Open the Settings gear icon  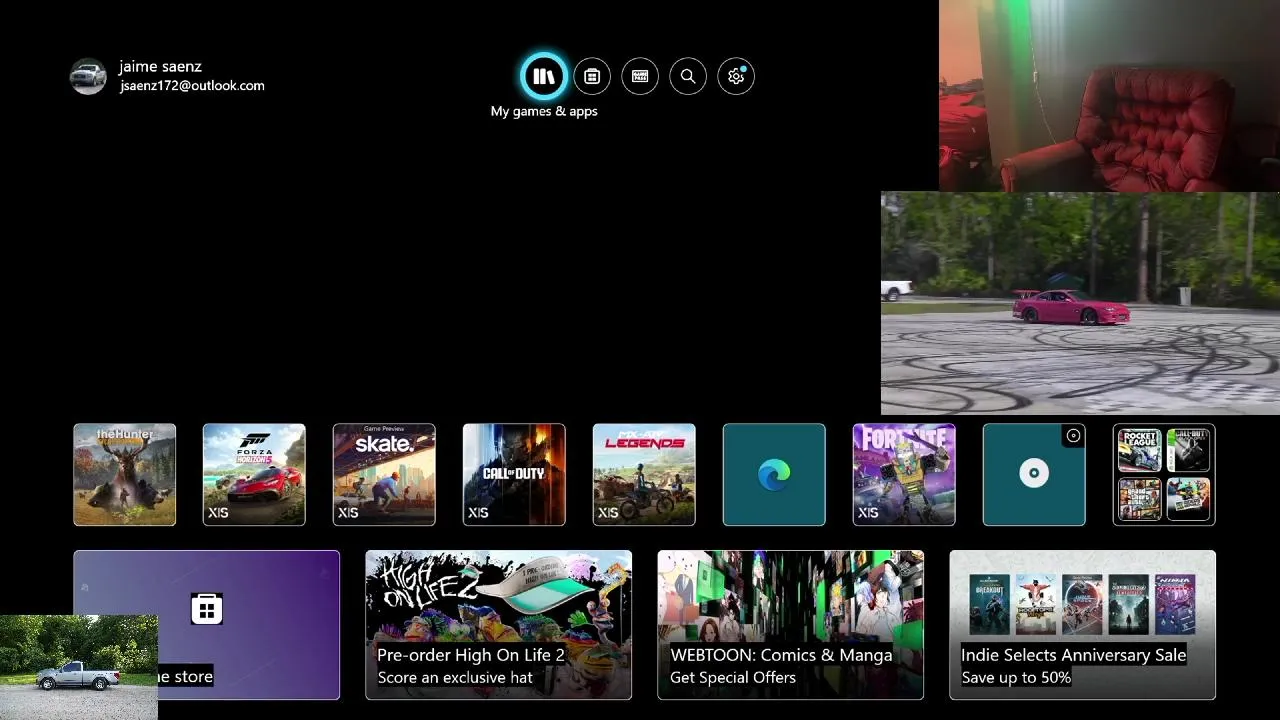click(736, 76)
